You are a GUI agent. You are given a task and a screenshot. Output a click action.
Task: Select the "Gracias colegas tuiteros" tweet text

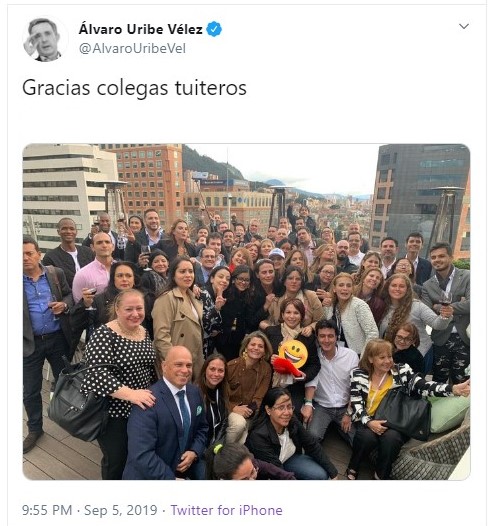coord(134,88)
